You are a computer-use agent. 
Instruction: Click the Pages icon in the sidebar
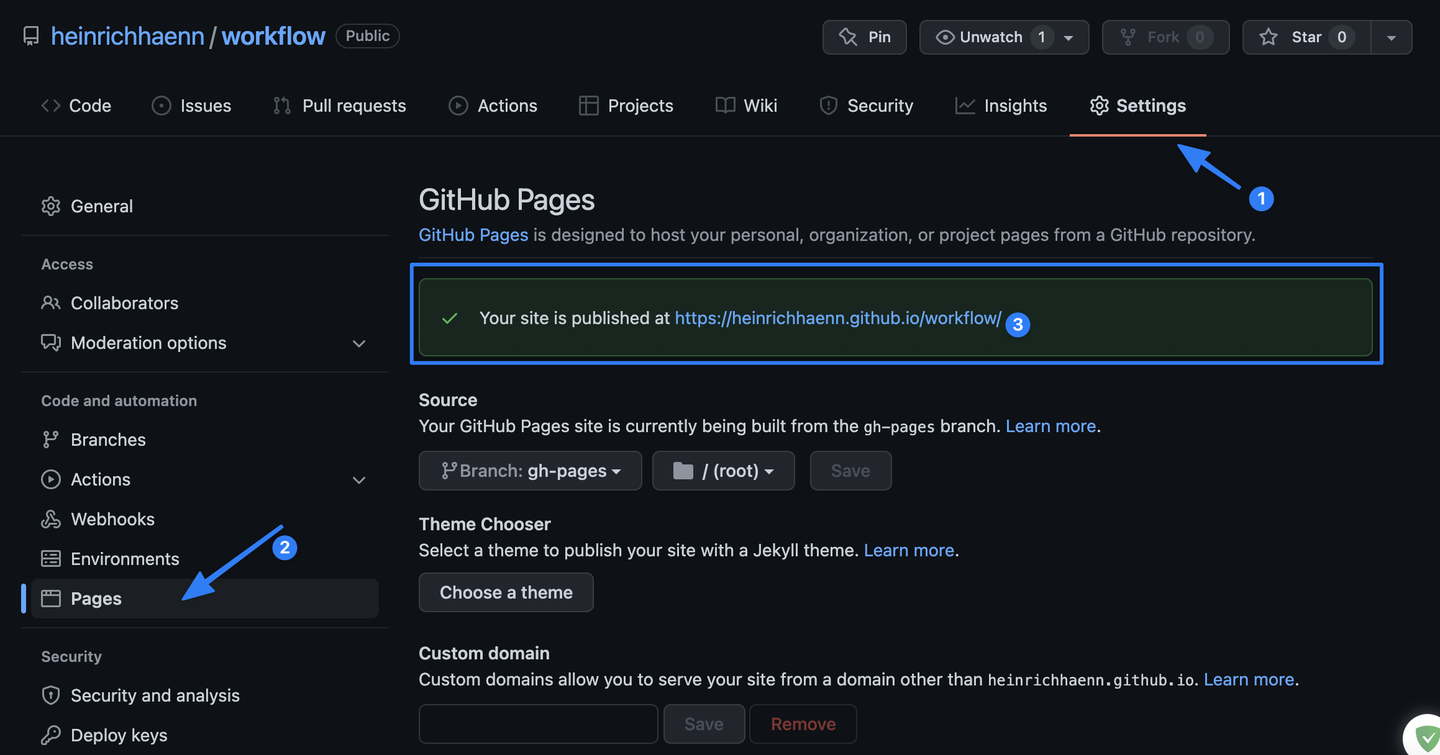pyautogui.click(x=51, y=598)
